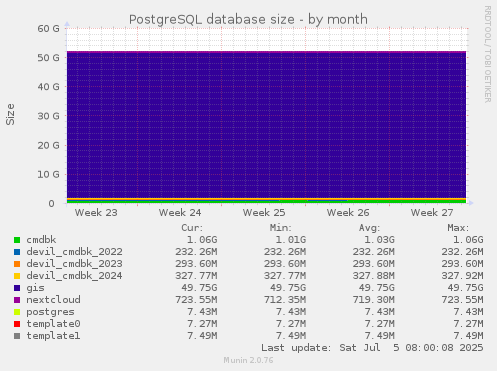Click the blue devil_cmdbk_2022 legend swatch

click(17, 252)
